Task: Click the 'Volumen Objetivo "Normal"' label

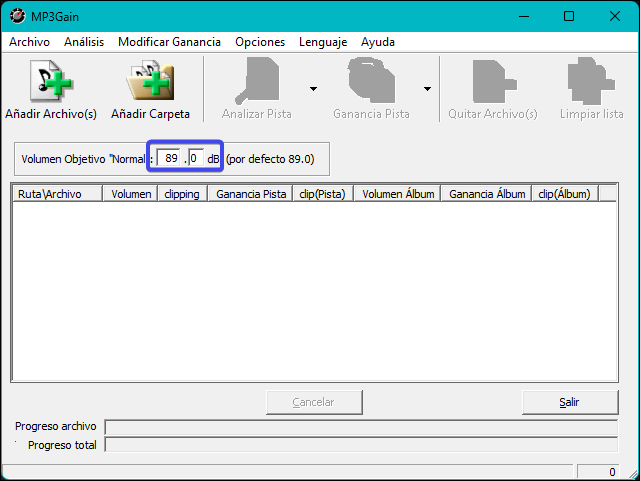Action: point(83,159)
